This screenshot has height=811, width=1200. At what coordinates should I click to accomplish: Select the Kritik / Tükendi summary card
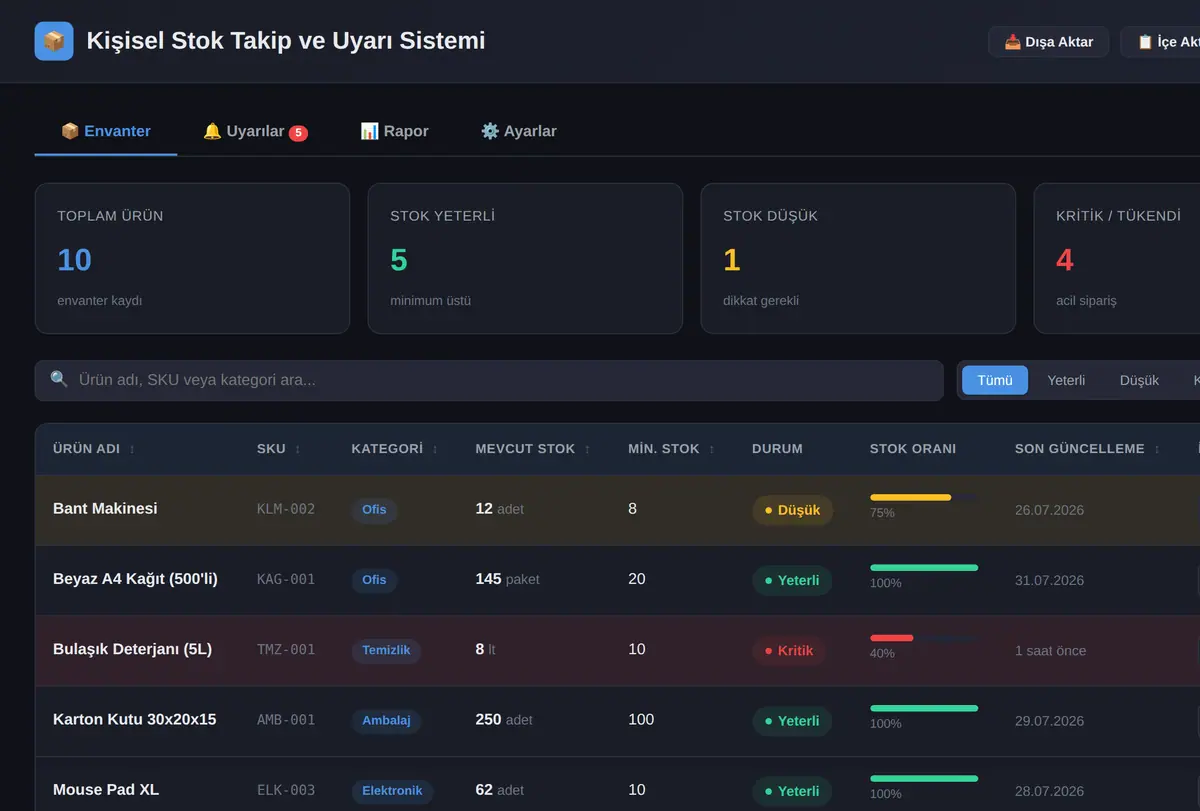[1117, 258]
